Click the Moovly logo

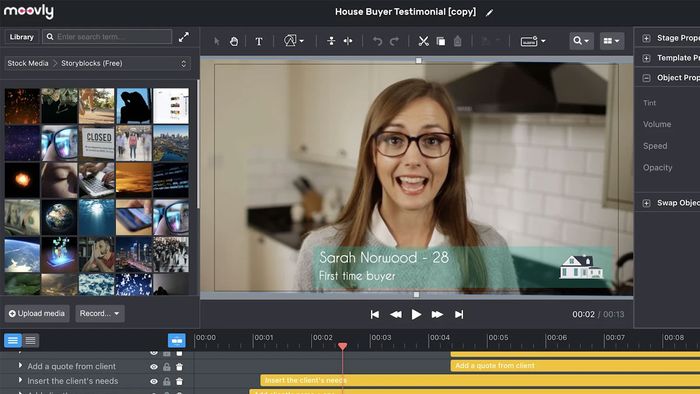[29, 12]
